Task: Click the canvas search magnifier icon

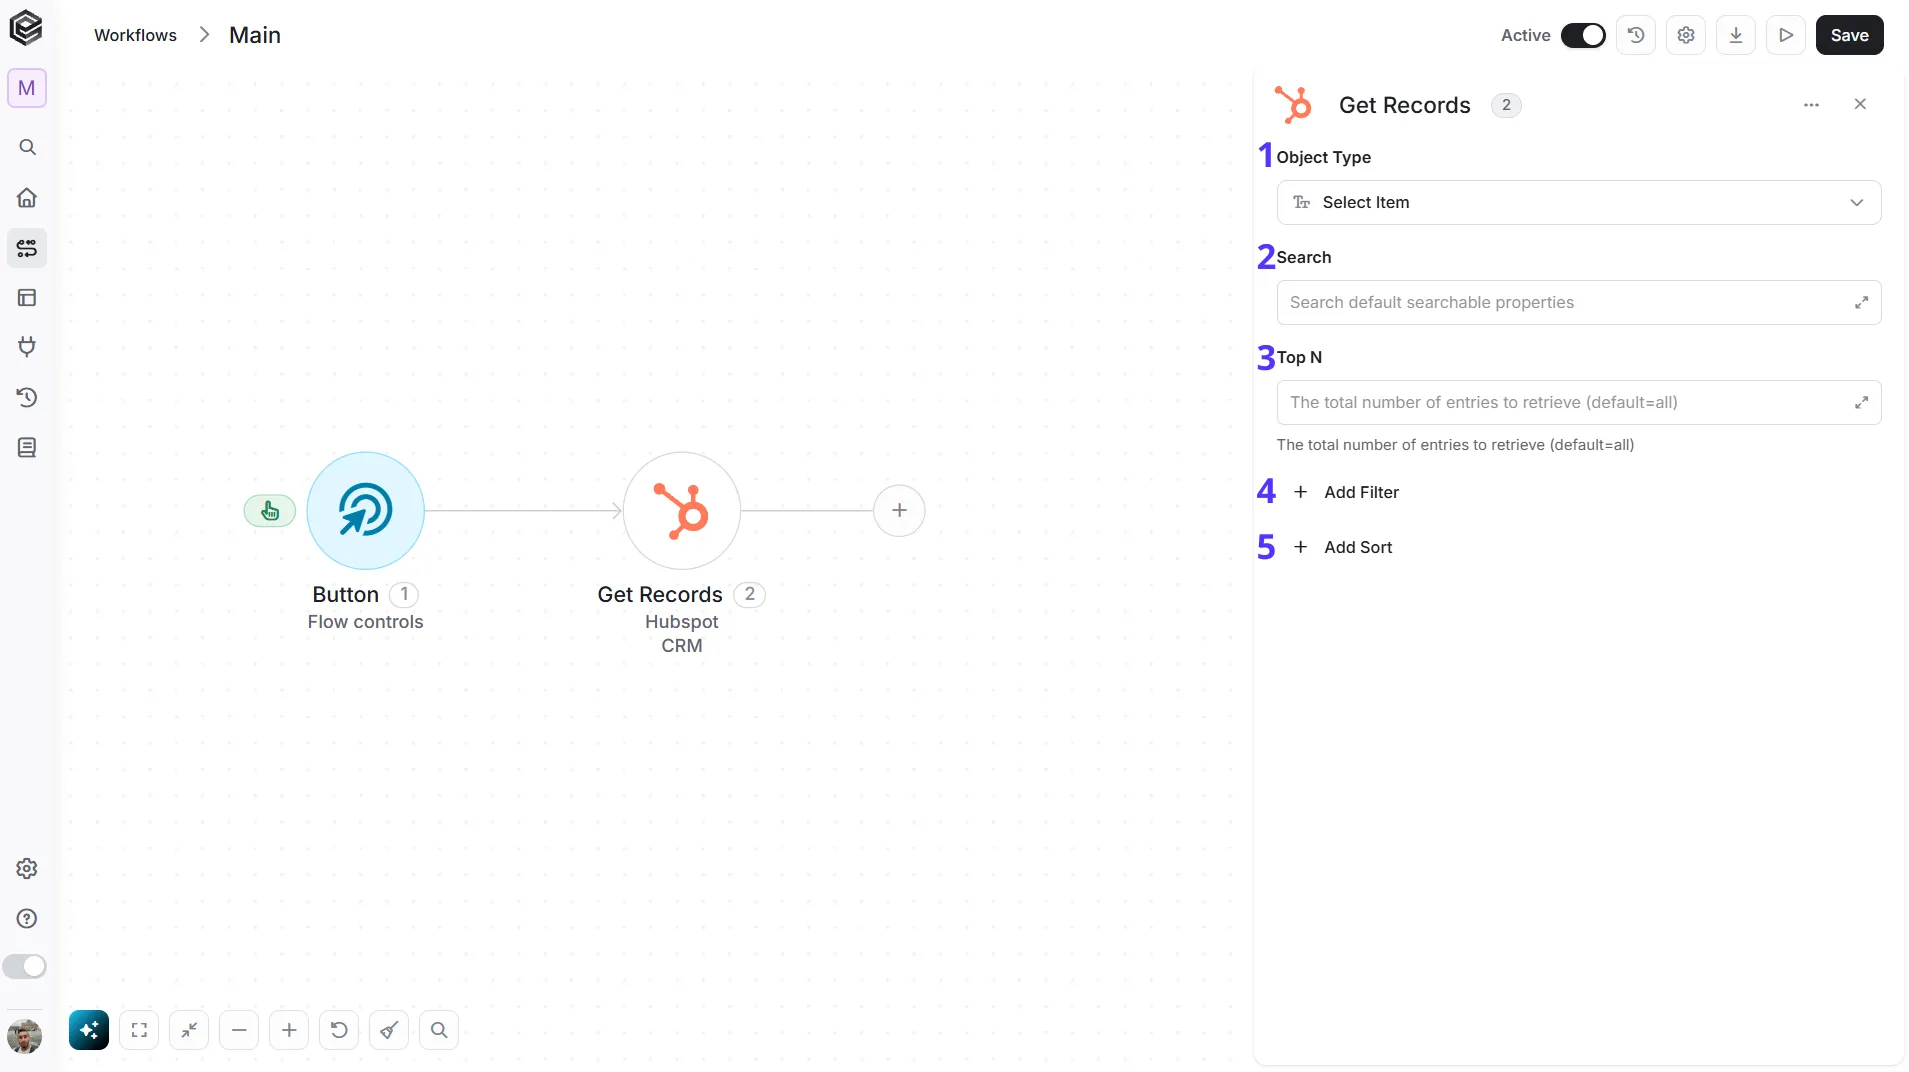Action: [x=439, y=1030]
